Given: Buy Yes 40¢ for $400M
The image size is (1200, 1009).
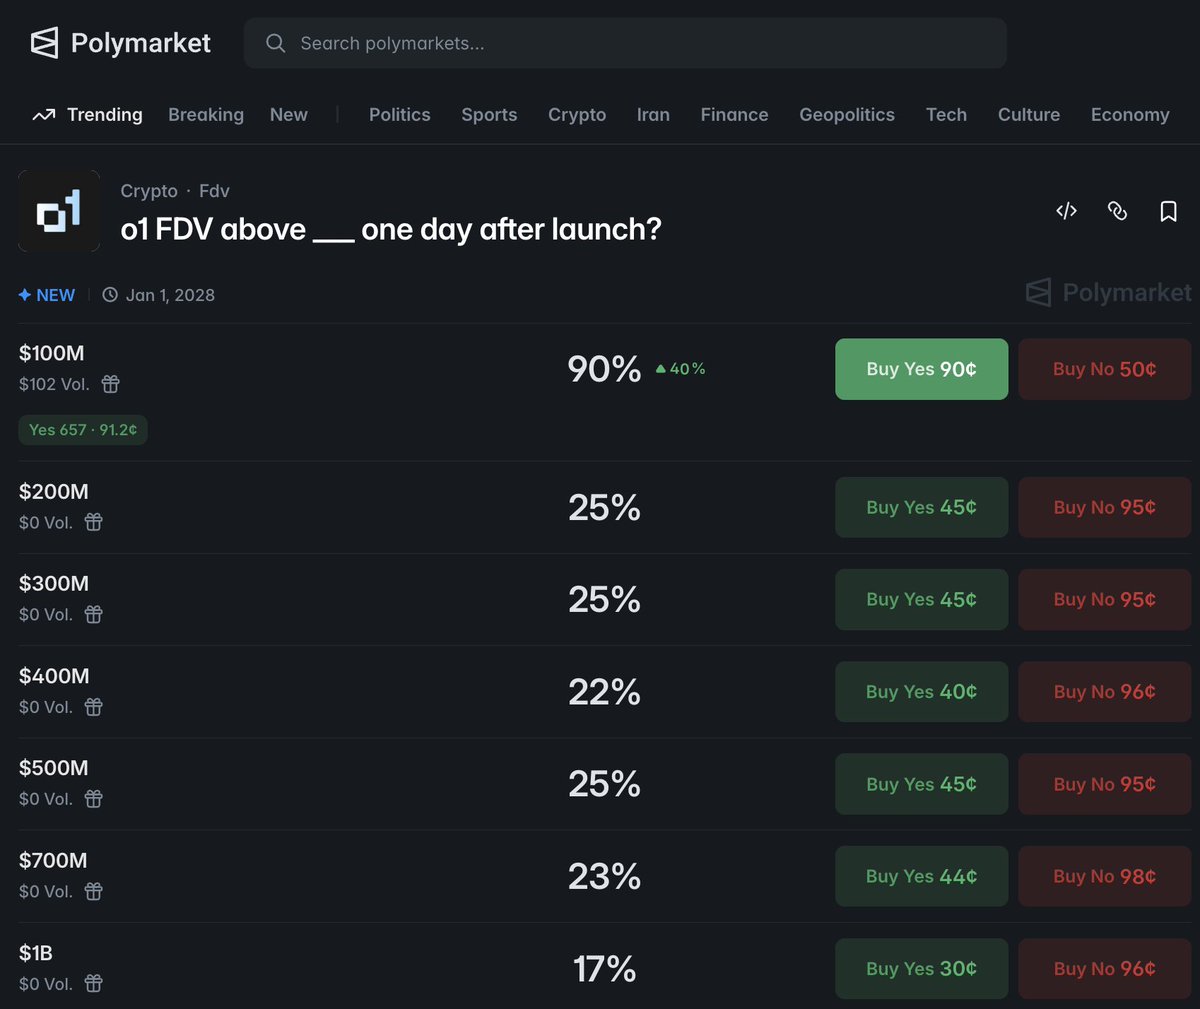Looking at the screenshot, I should 922,692.
